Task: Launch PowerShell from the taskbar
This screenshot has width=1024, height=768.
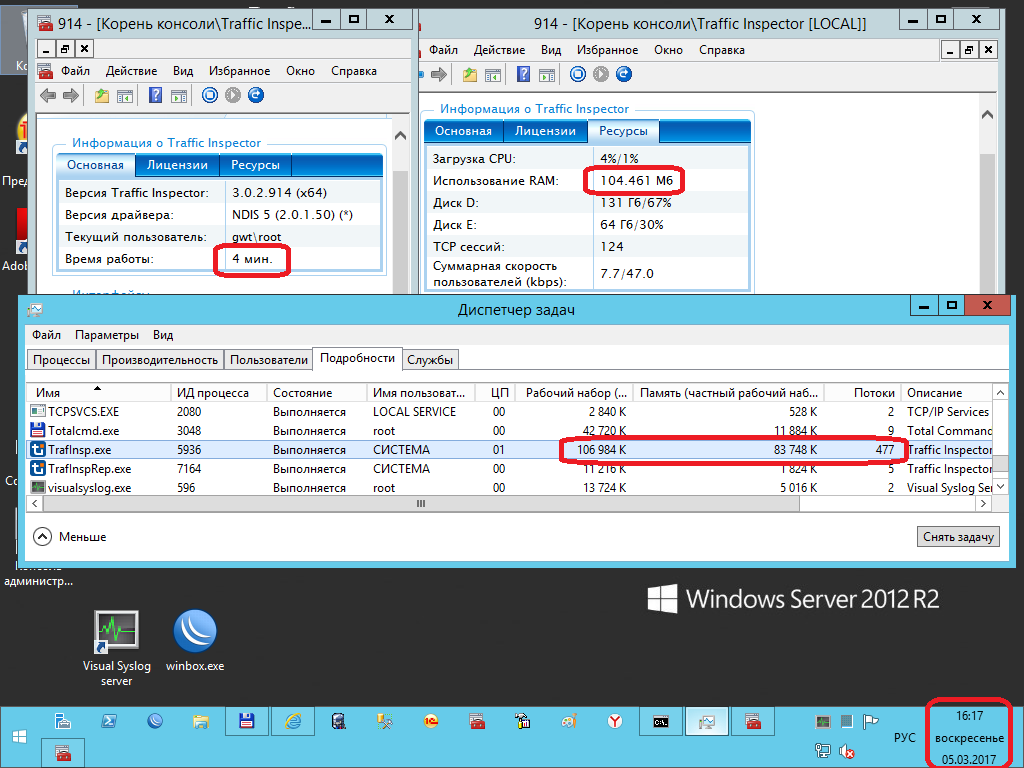Action: point(109,722)
